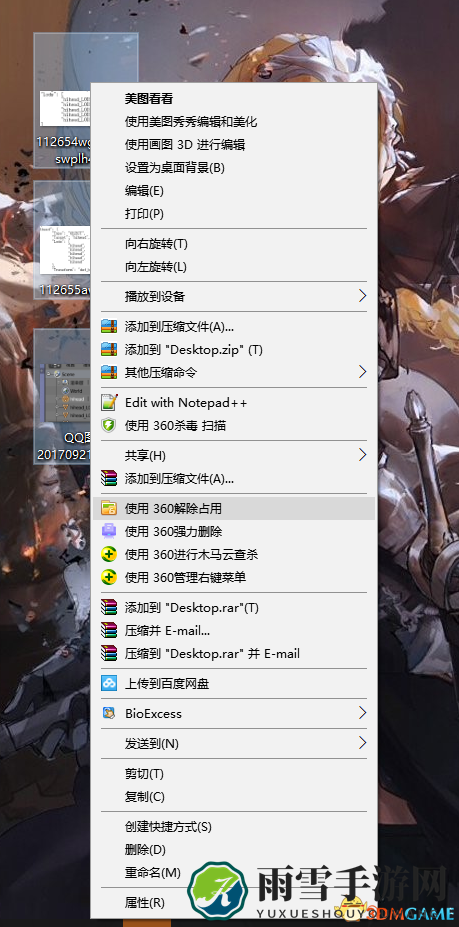Choose 设置为桌面背景(B) from the menu
The height and width of the screenshot is (927, 459).
pos(175,168)
